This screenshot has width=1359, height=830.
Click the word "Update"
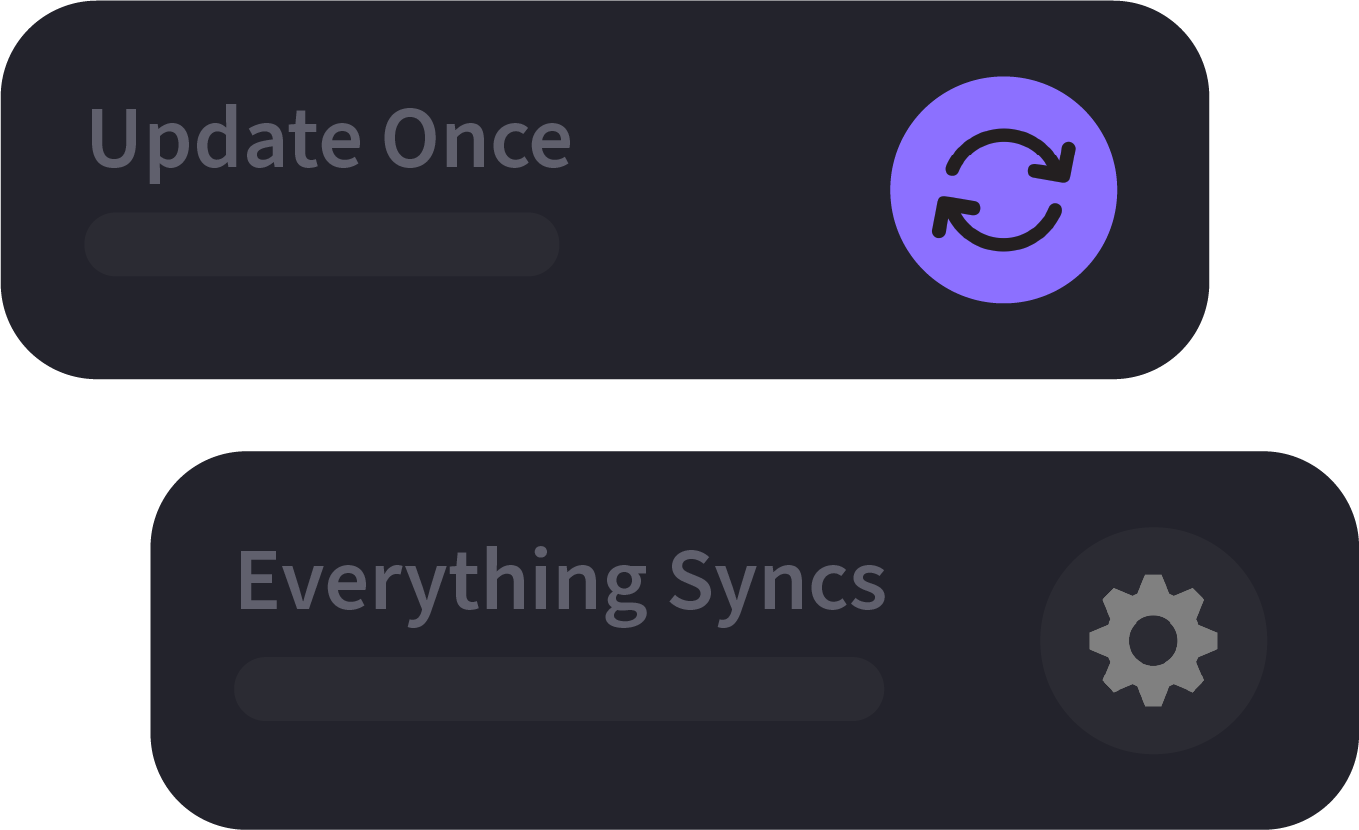click(x=224, y=138)
